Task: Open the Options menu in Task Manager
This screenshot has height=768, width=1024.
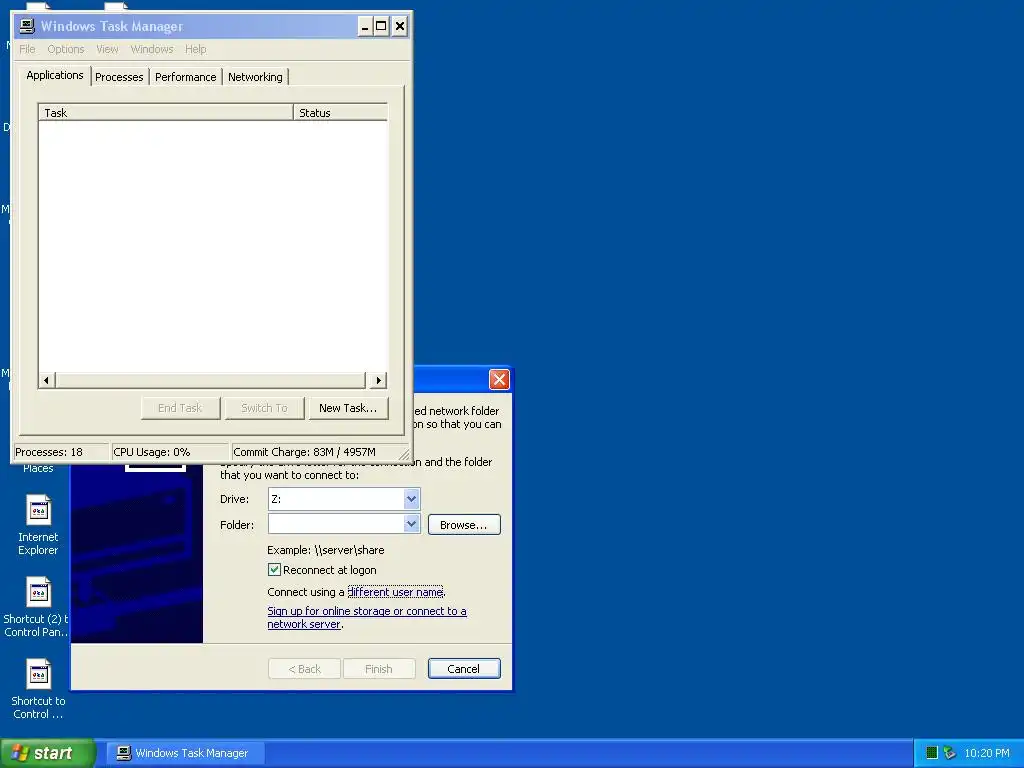Action: tap(66, 49)
